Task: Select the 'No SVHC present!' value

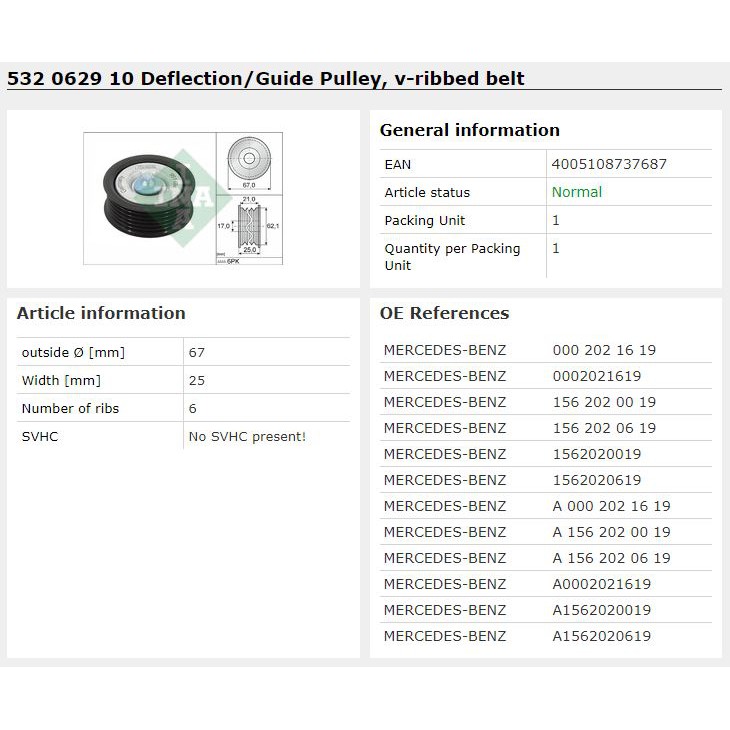Action: point(247,436)
